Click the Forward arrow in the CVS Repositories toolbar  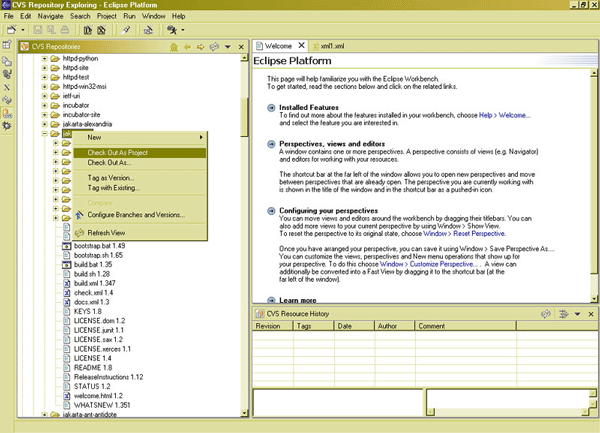click(201, 47)
